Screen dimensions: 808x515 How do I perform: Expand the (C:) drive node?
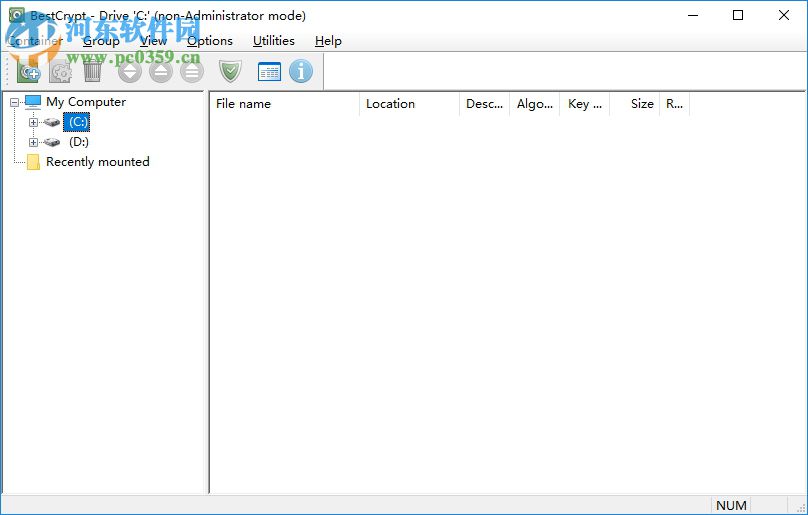coord(33,122)
